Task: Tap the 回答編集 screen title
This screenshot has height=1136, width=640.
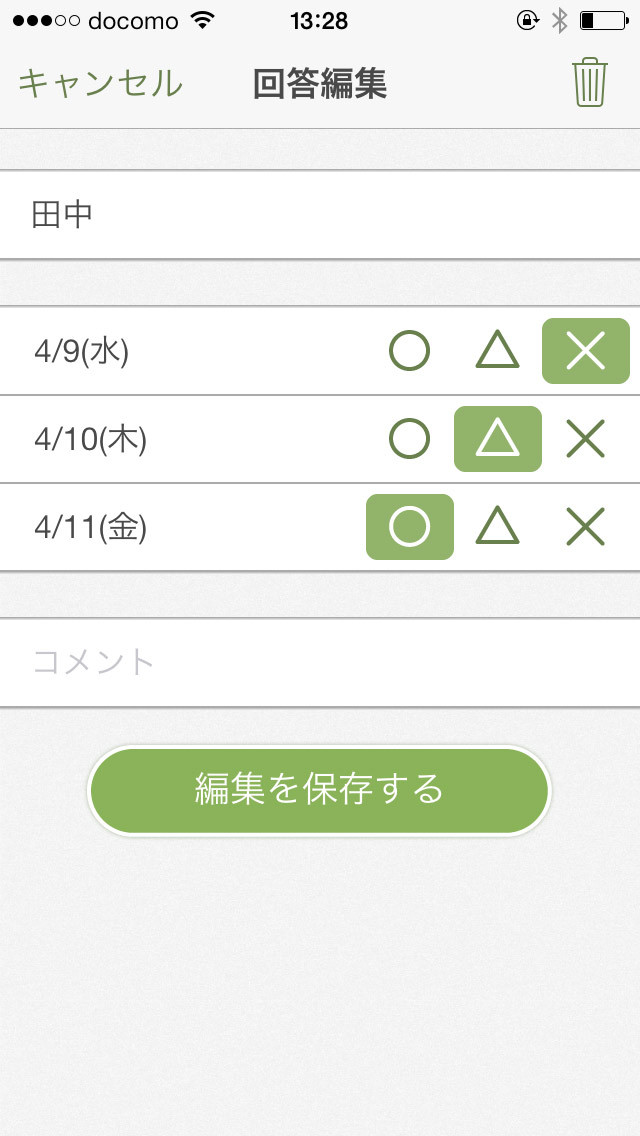Action: click(x=320, y=84)
